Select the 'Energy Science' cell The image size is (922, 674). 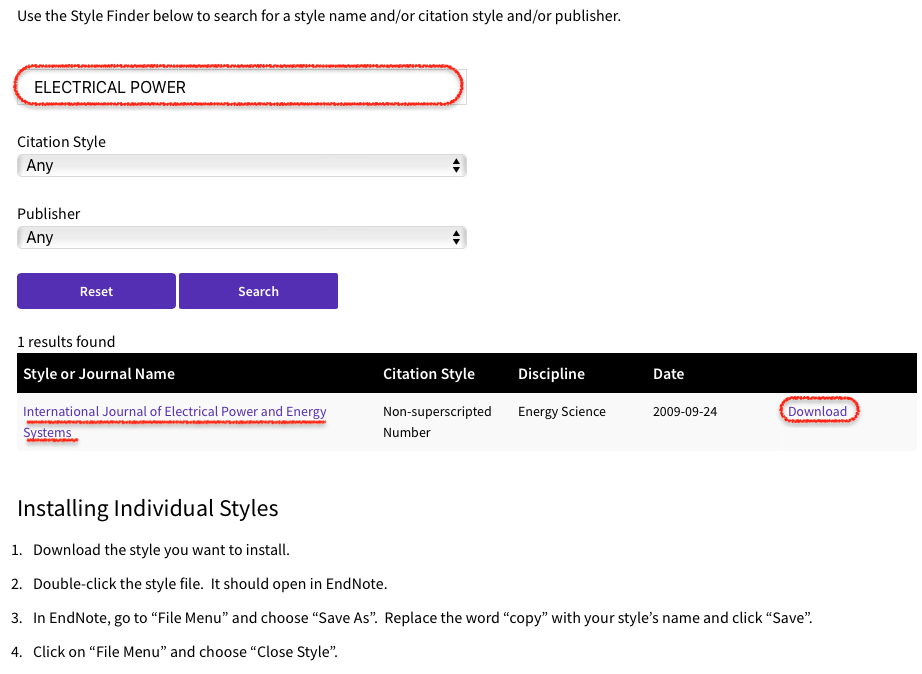click(x=562, y=412)
